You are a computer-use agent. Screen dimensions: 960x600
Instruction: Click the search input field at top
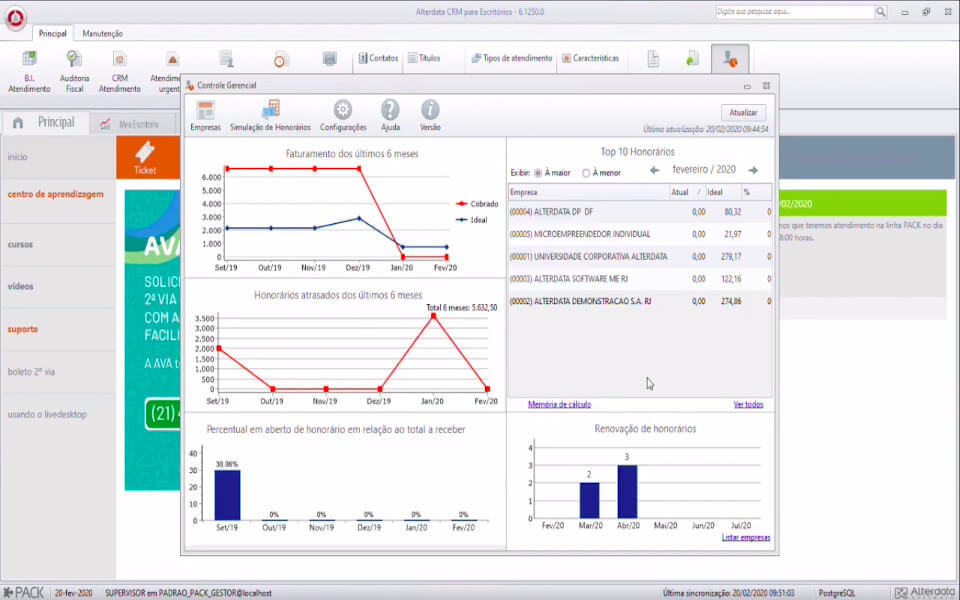point(795,12)
